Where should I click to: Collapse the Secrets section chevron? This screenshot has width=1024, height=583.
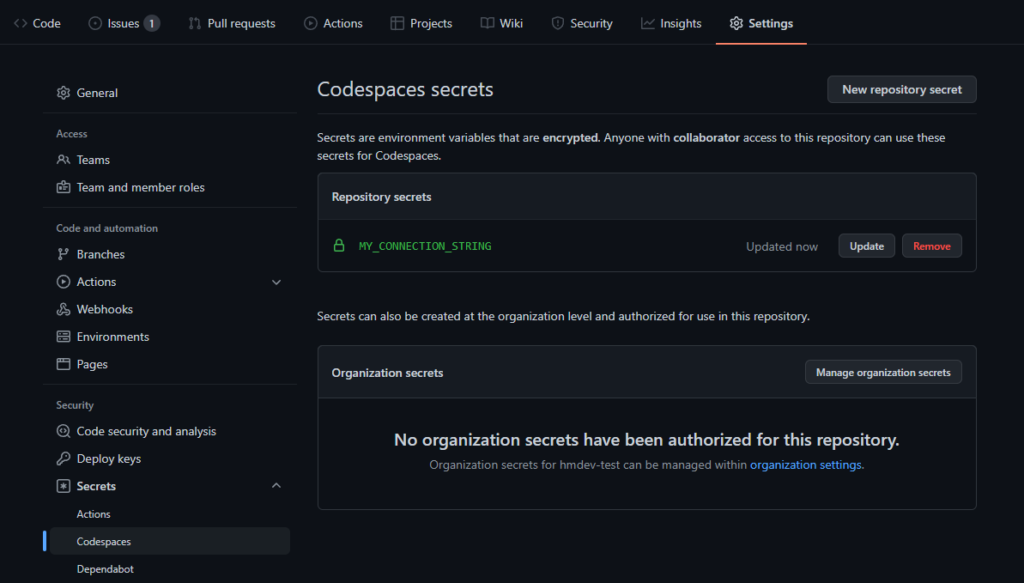click(x=277, y=486)
